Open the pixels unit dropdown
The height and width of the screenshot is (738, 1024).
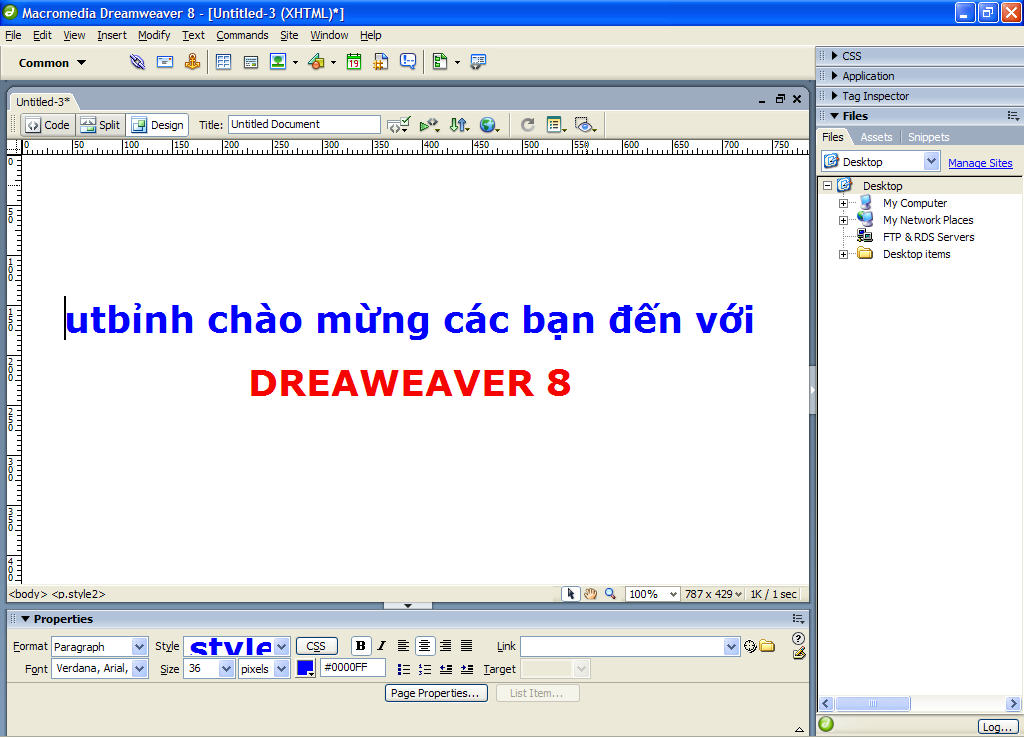(281, 669)
